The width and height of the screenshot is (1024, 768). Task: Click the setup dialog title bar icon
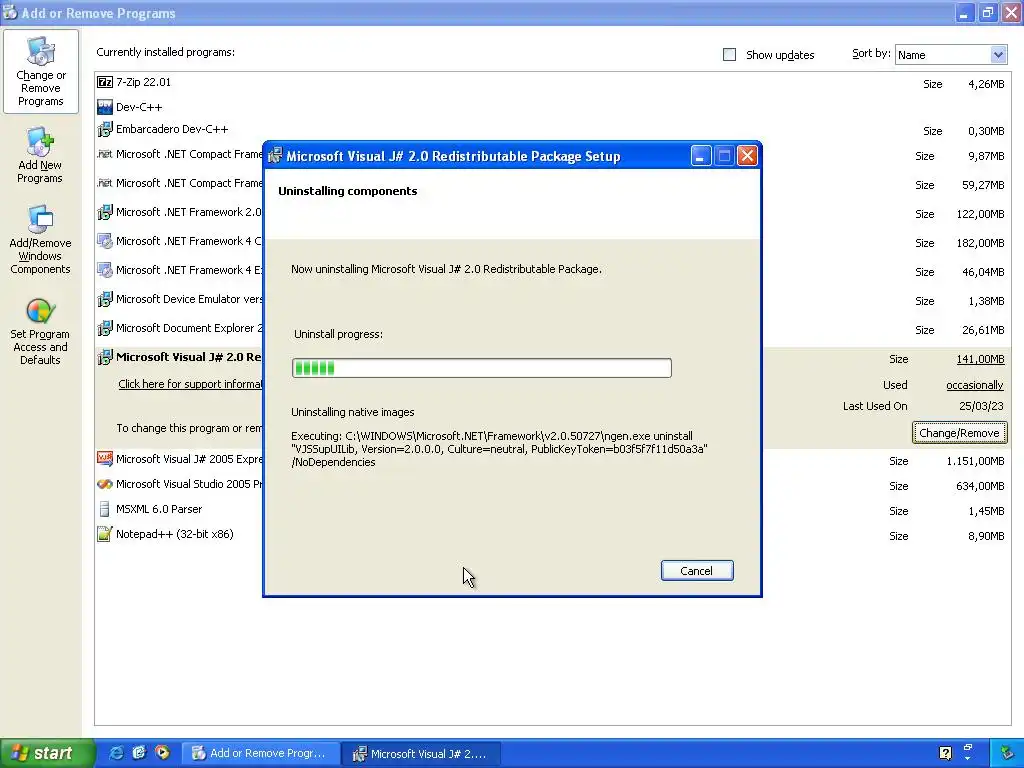tap(275, 155)
